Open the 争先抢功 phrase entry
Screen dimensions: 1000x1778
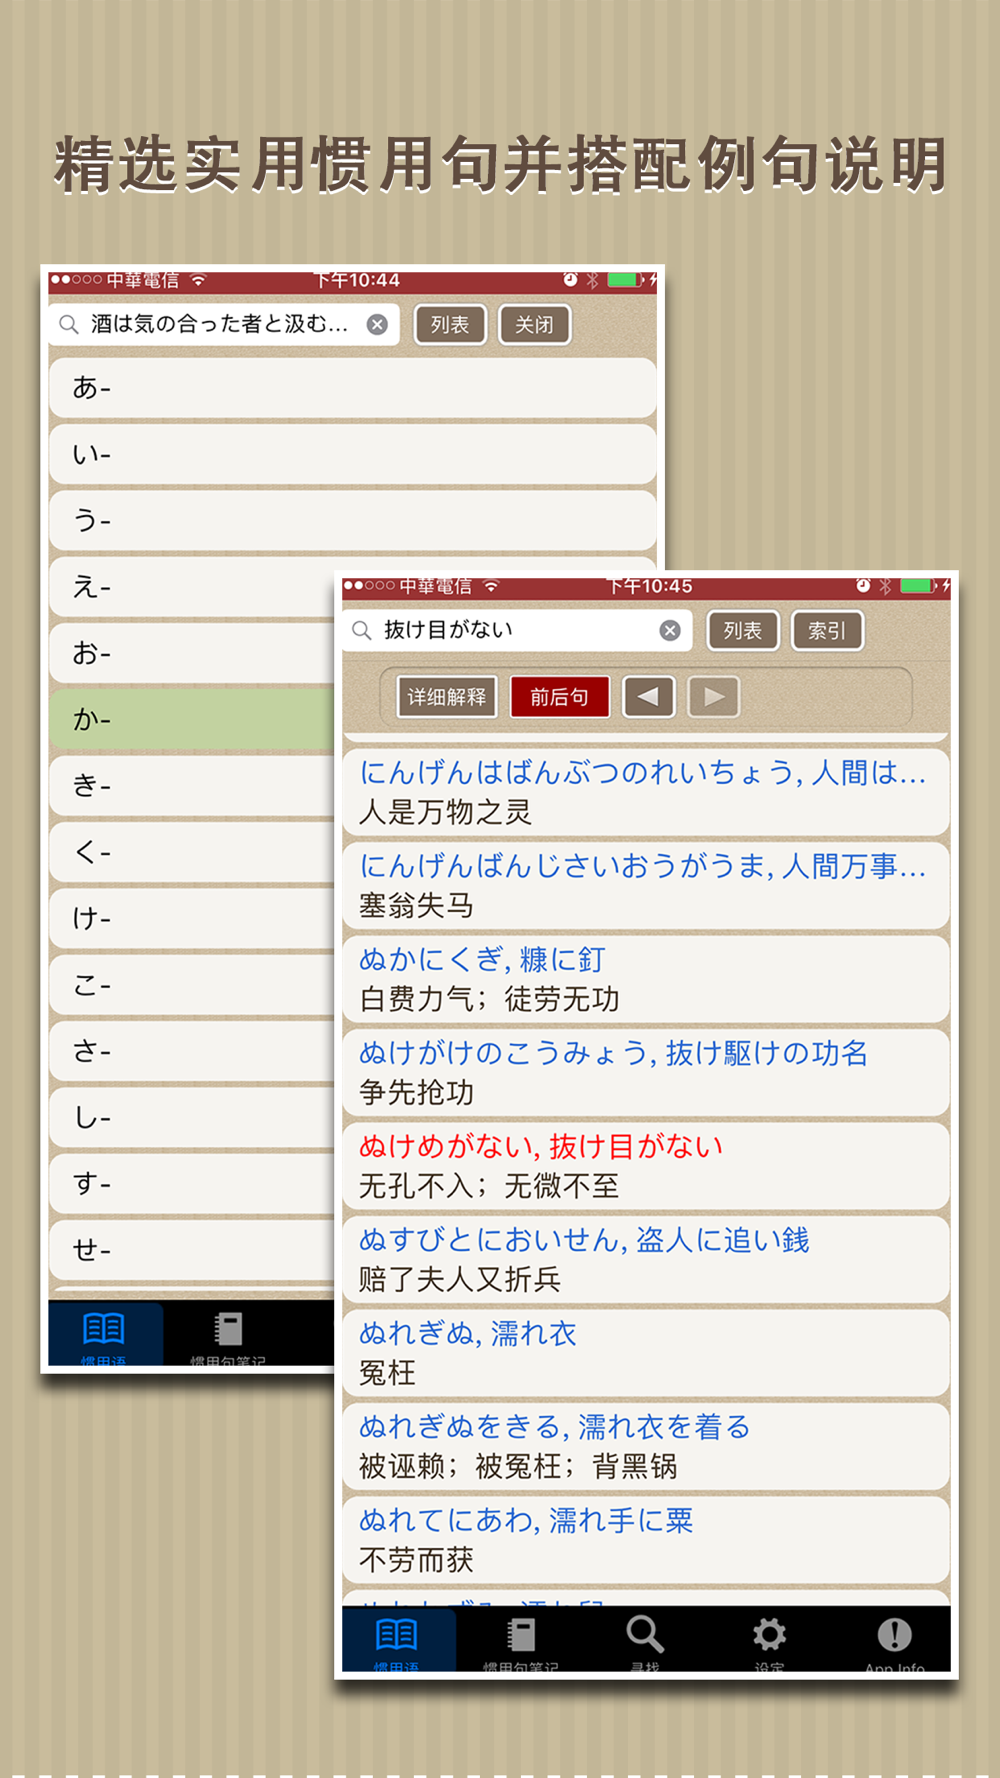(646, 1072)
